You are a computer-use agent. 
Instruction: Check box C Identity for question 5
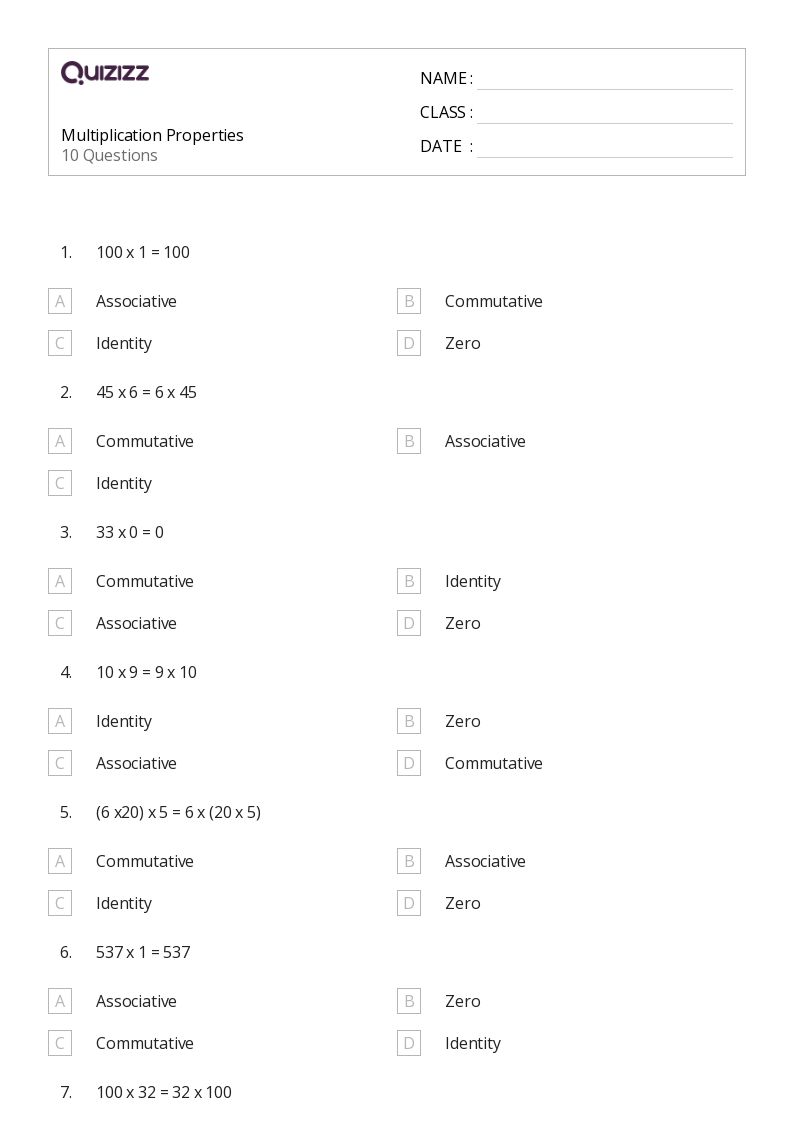[x=60, y=903]
